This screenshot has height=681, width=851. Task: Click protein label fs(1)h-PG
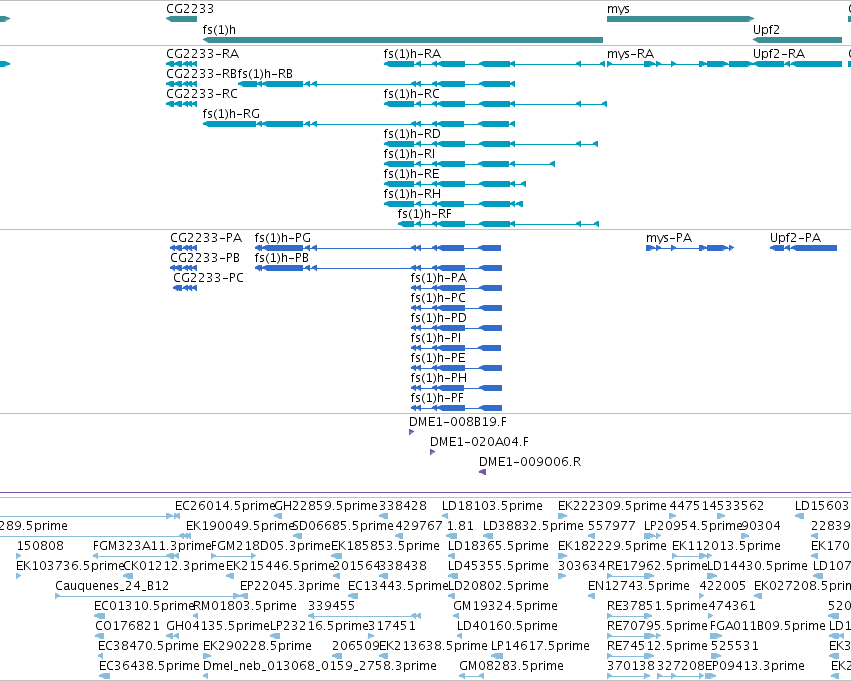(x=283, y=238)
